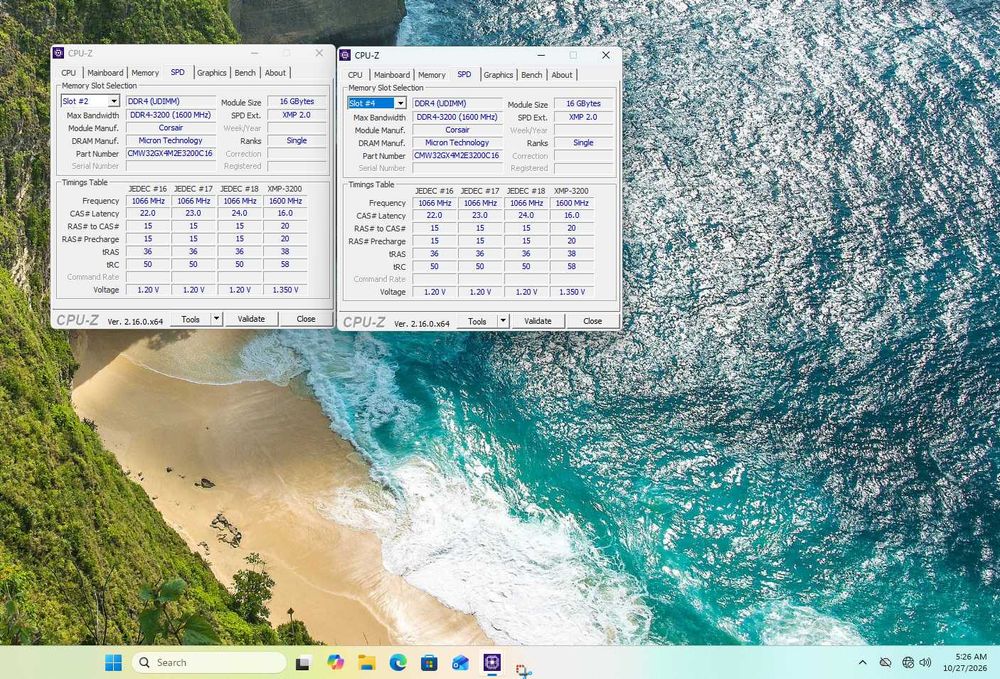Image resolution: width=1000 pixels, height=679 pixels.
Task: Click Close button in left window
Action: click(306, 319)
